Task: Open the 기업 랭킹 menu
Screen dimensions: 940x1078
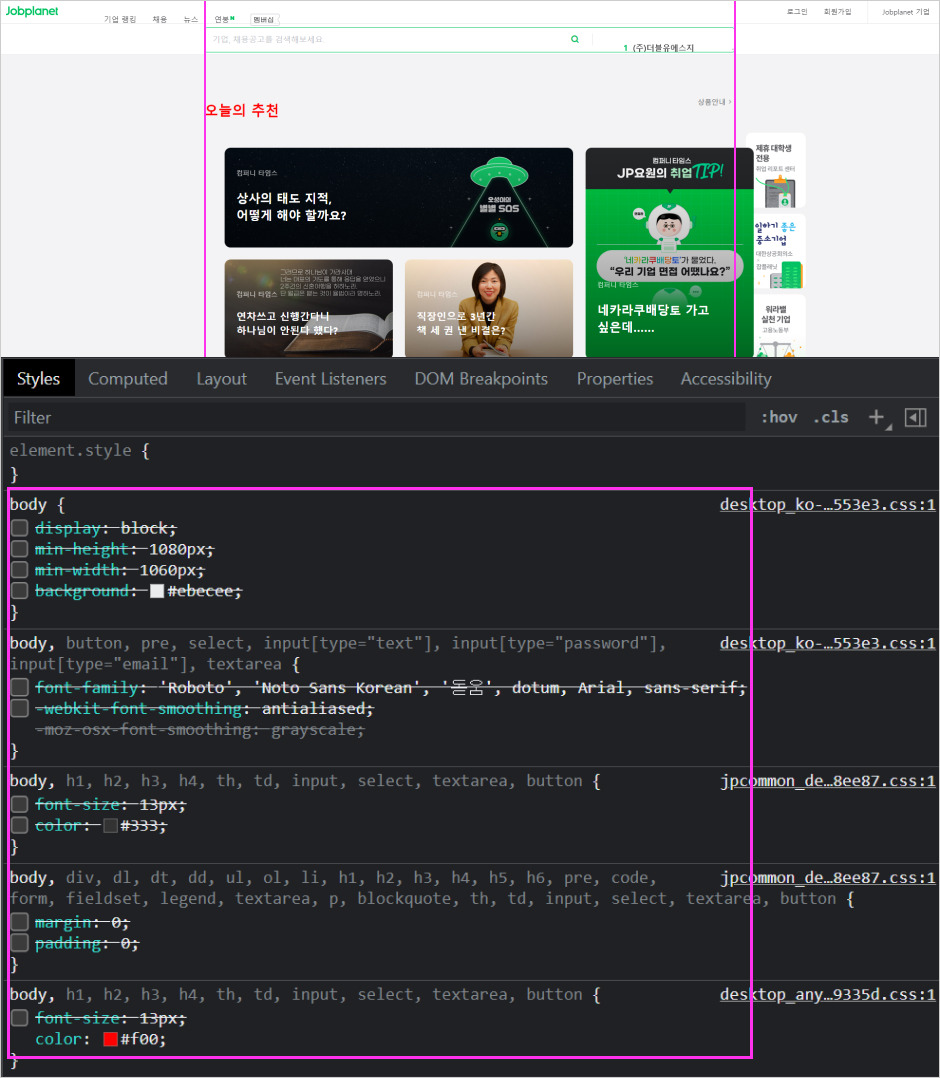Action: click(120, 19)
